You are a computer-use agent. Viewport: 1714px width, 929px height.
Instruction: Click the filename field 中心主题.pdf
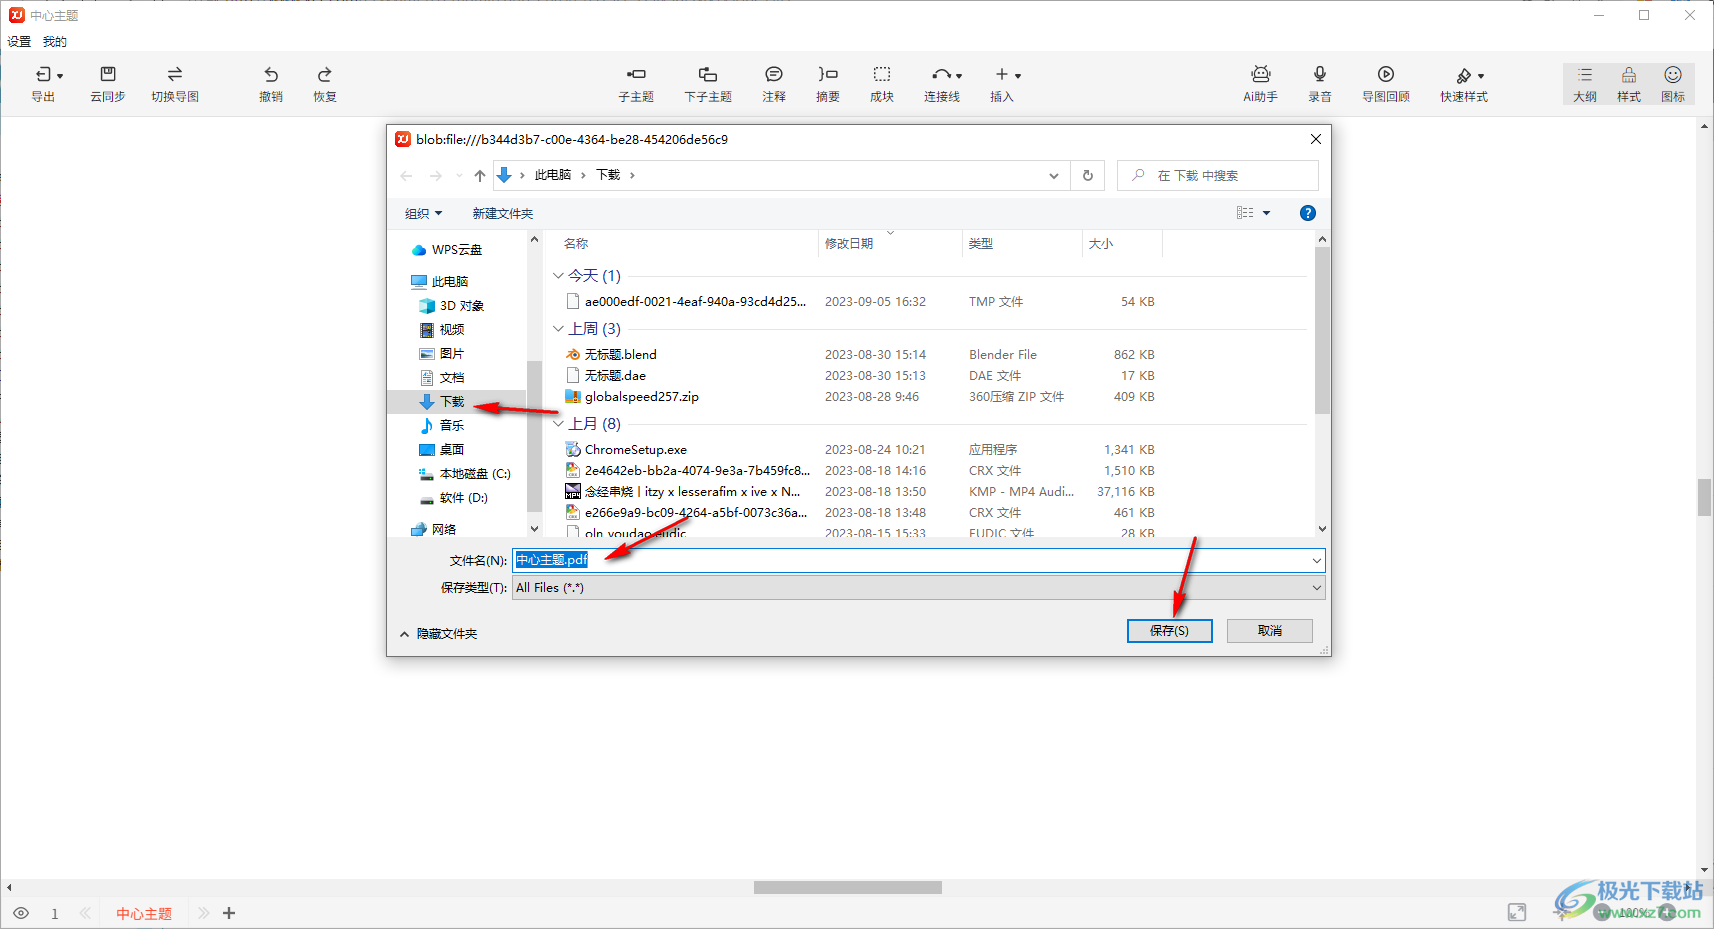click(x=918, y=560)
